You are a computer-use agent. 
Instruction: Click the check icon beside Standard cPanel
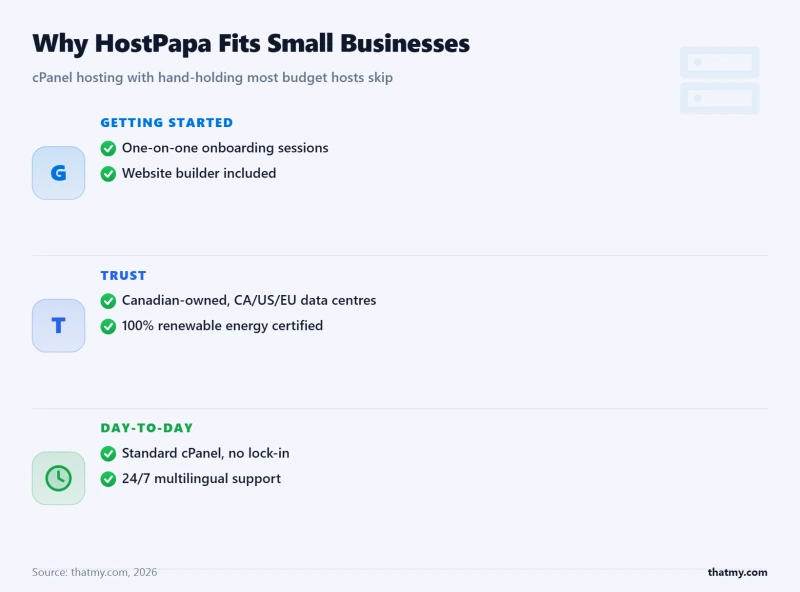point(108,454)
